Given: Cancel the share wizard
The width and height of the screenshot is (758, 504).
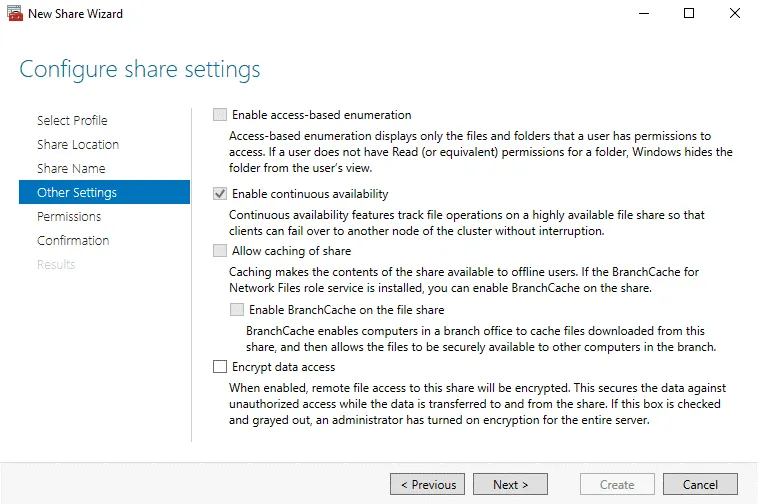Looking at the screenshot, I should (700, 484).
